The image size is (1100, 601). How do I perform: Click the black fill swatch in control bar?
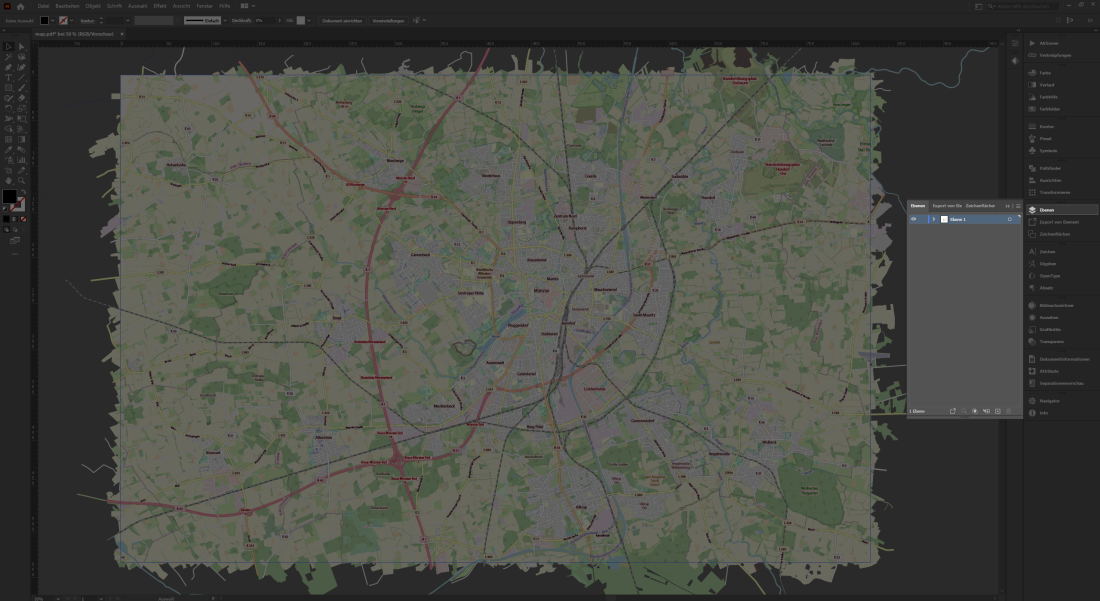click(x=44, y=20)
